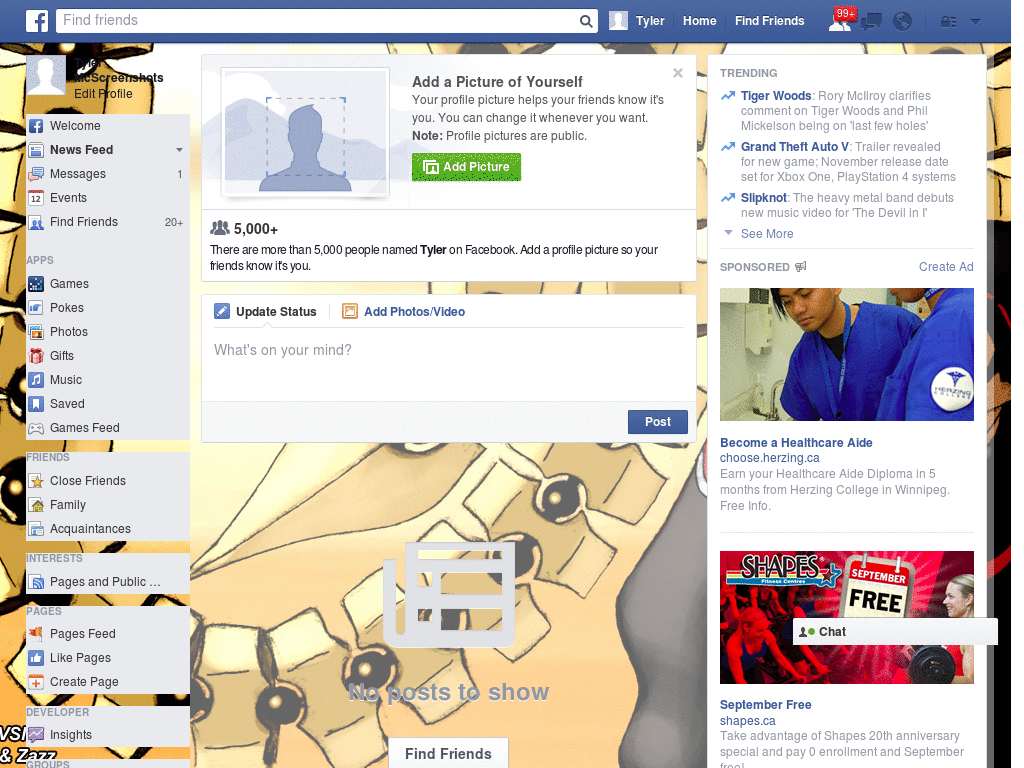Click the Add a Picture silhouette placeholder

[306, 131]
